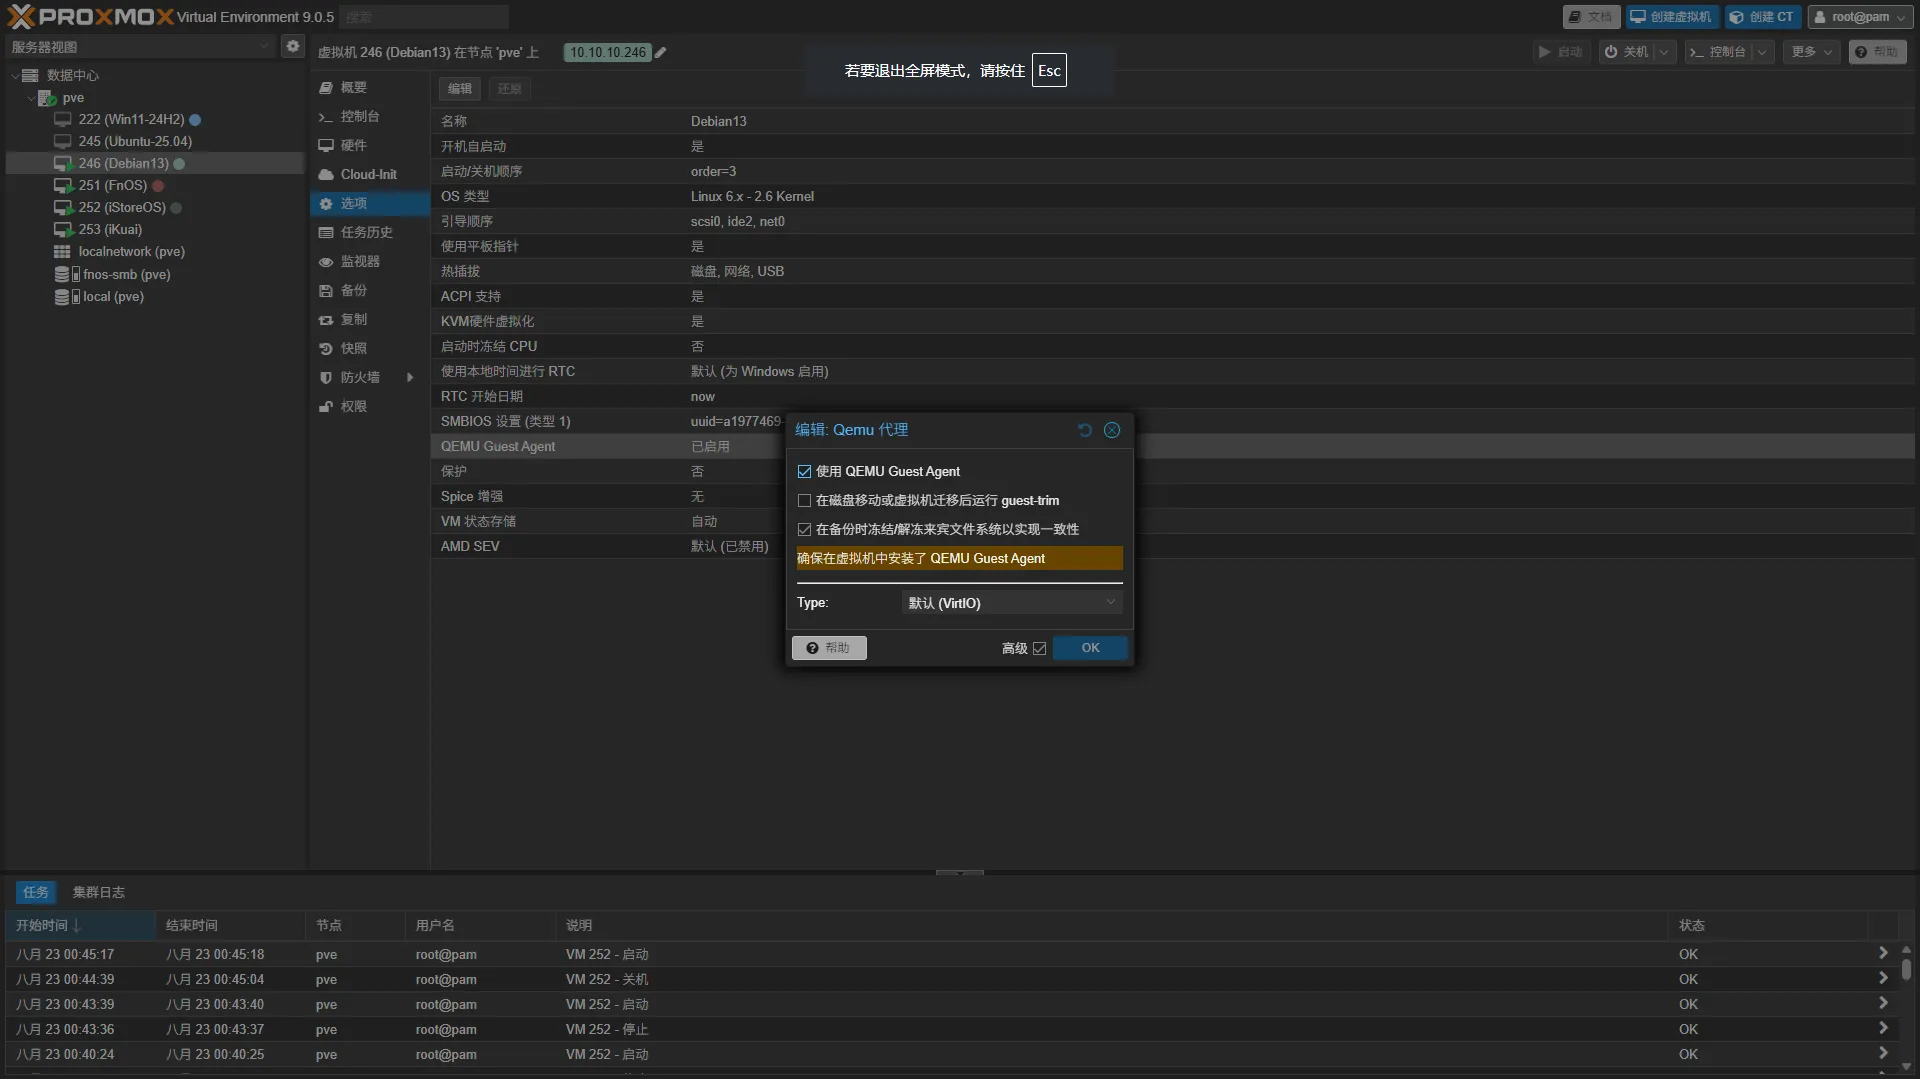
Task: Open the Cloud-Init section
Action: coord(367,174)
